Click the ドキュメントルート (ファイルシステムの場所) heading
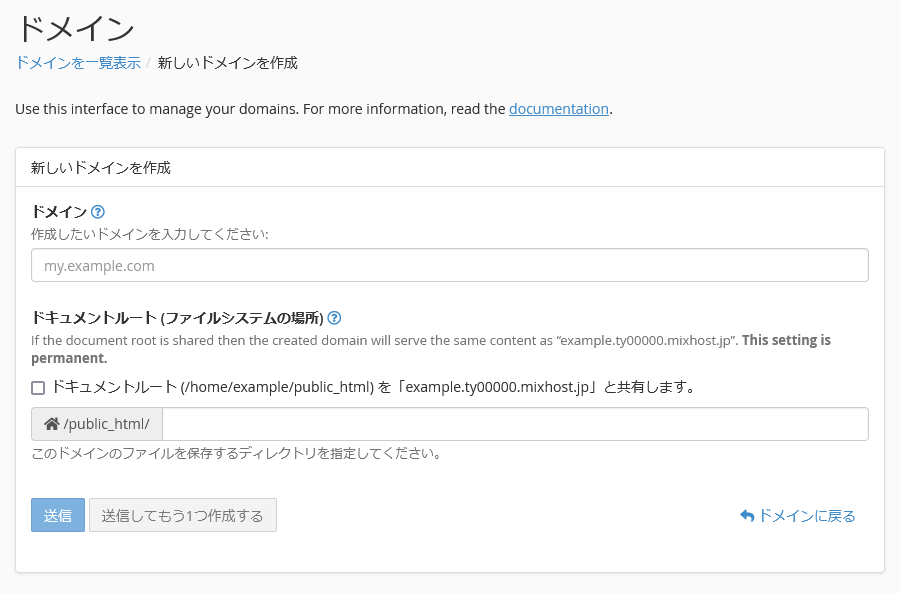The image size is (900, 593). click(x=177, y=318)
